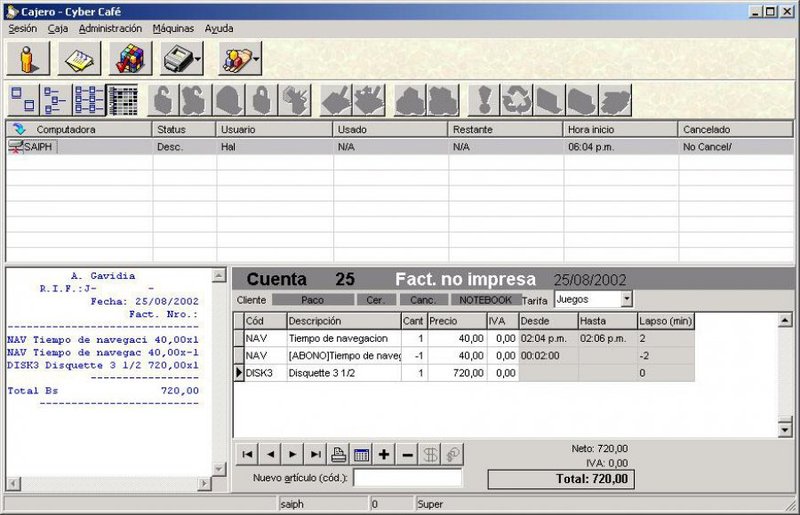Focus the Nuevo artículo code input field
Screen dimensions: 800x515
408,478
